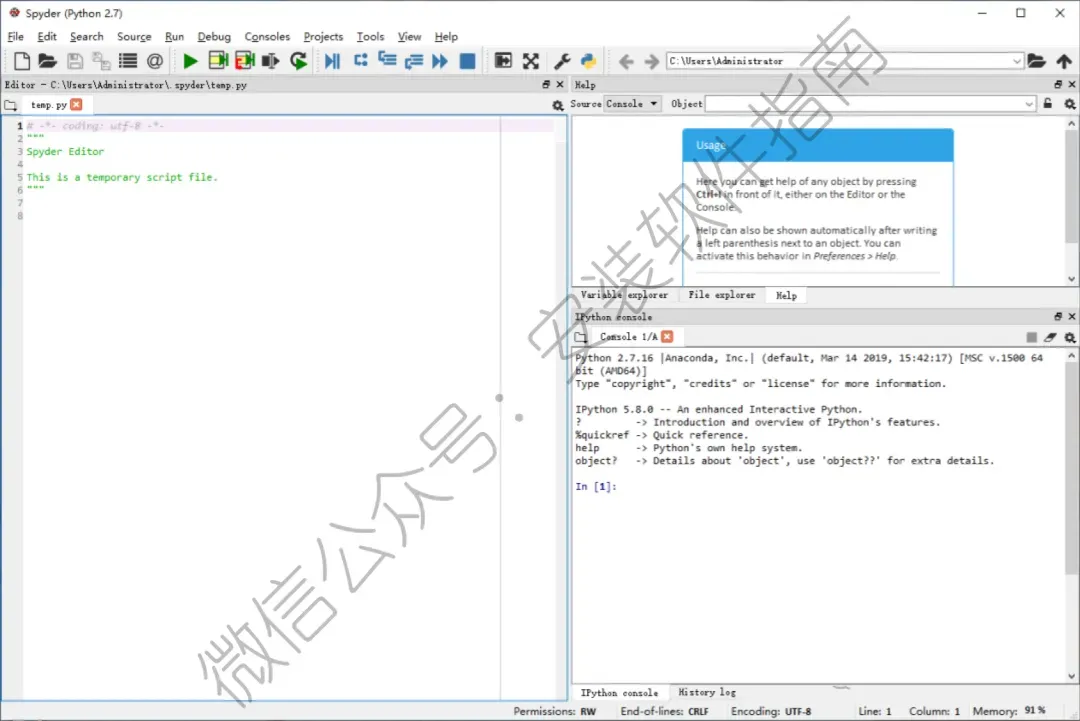Switch to History log tab
This screenshot has width=1080, height=721.
707,692
